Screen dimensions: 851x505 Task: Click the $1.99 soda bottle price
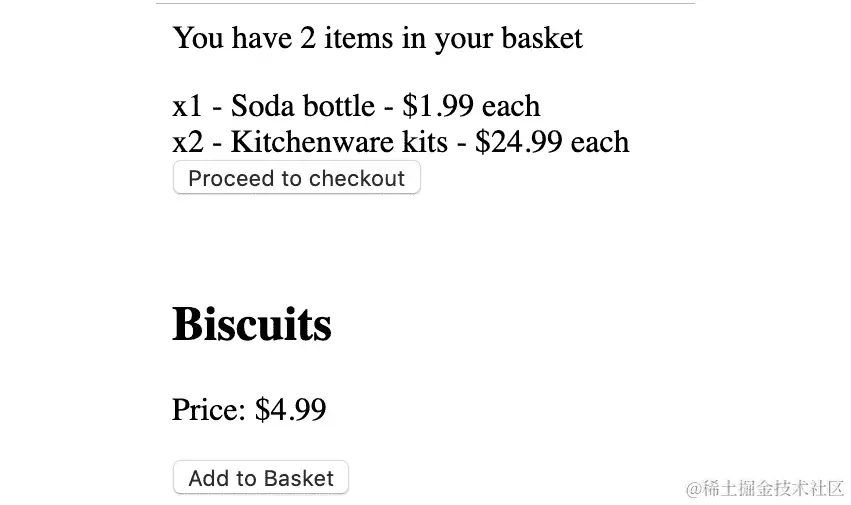tap(438, 106)
